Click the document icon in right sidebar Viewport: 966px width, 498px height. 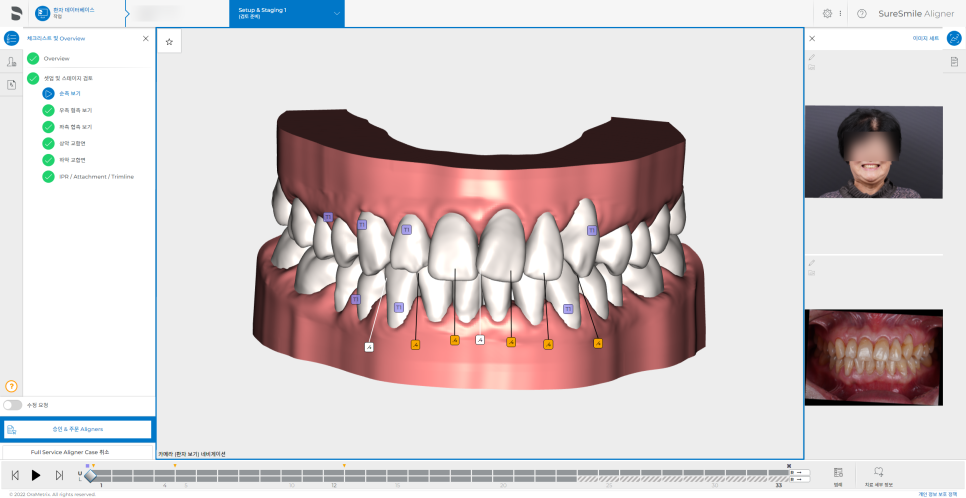pos(954,62)
